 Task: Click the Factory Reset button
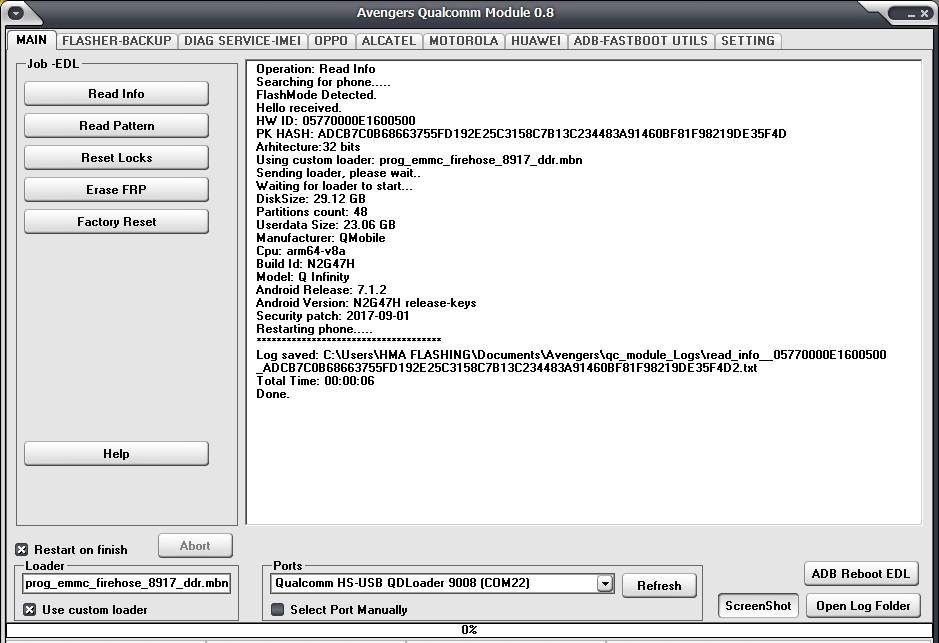(x=116, y=222)
